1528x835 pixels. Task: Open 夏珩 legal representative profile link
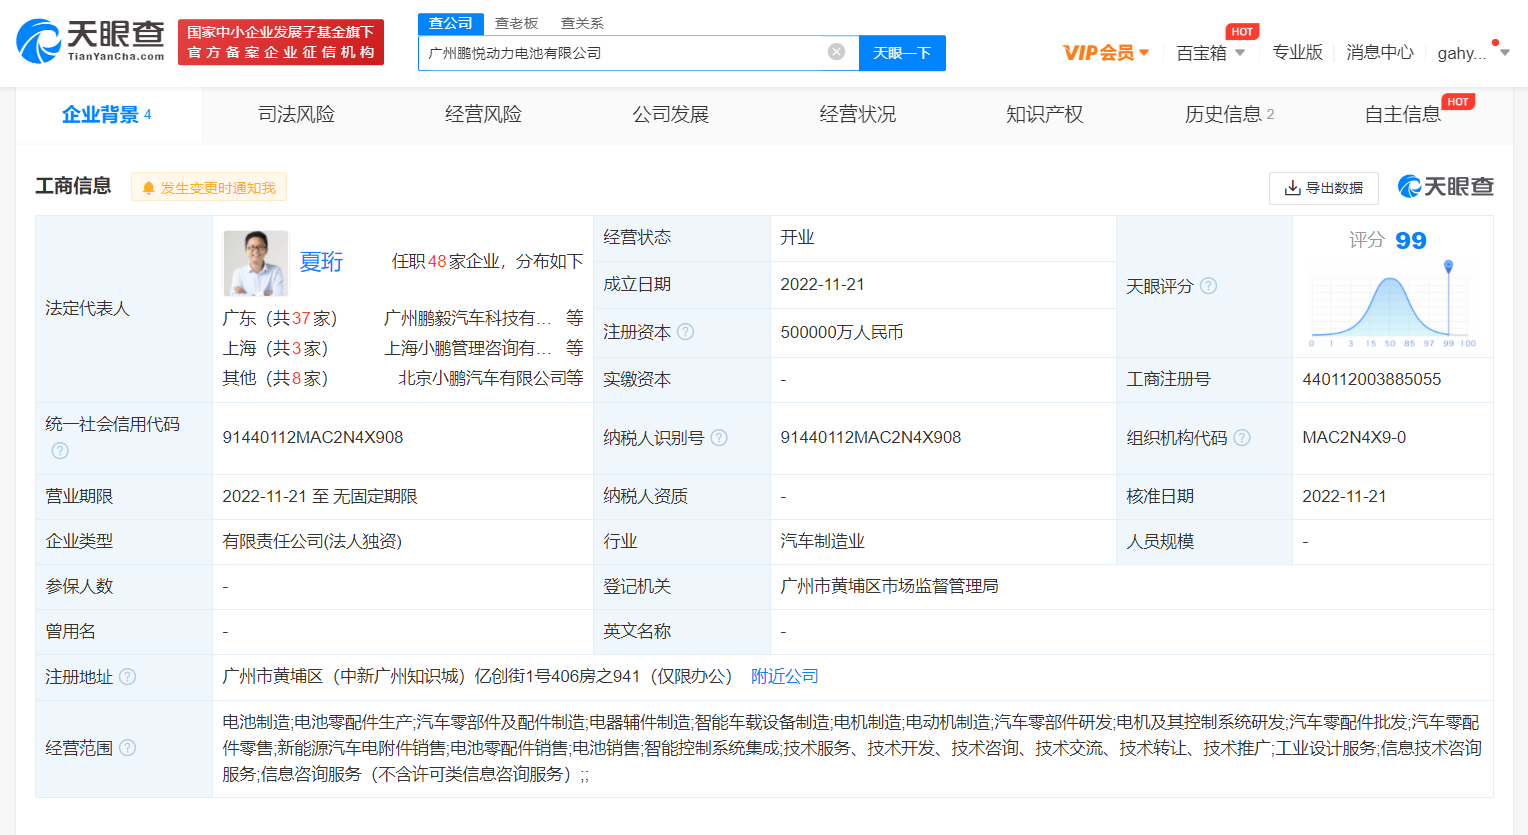(321, 262)
